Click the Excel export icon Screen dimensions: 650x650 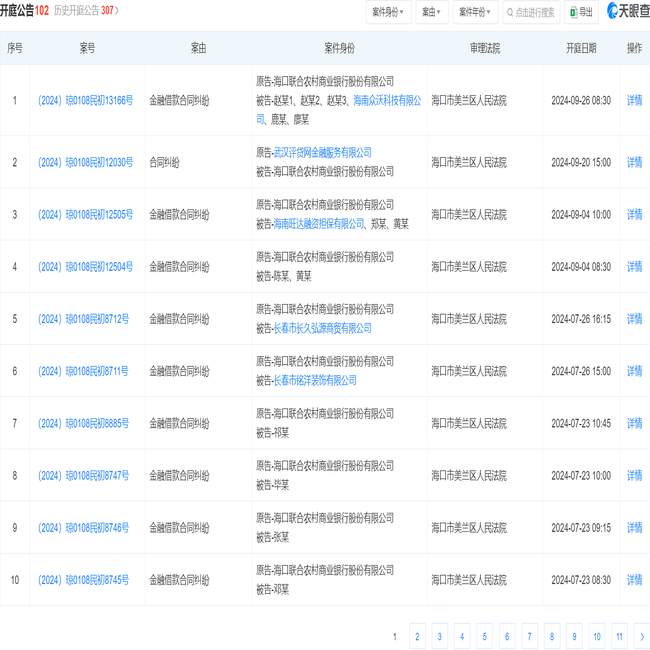click(573, 12)
